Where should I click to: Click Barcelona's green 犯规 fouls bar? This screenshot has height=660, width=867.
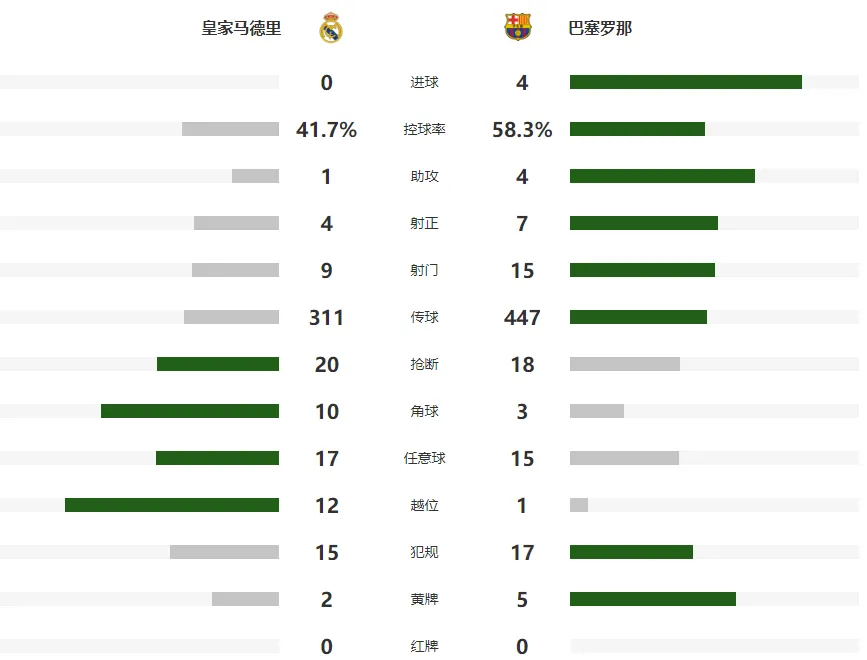(x=631, y=552)
